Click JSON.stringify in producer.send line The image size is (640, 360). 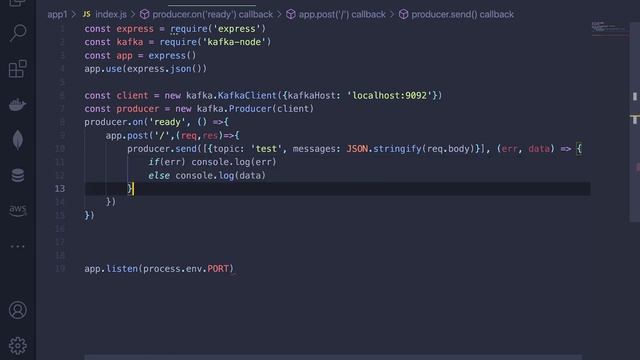tap(384, 149)
